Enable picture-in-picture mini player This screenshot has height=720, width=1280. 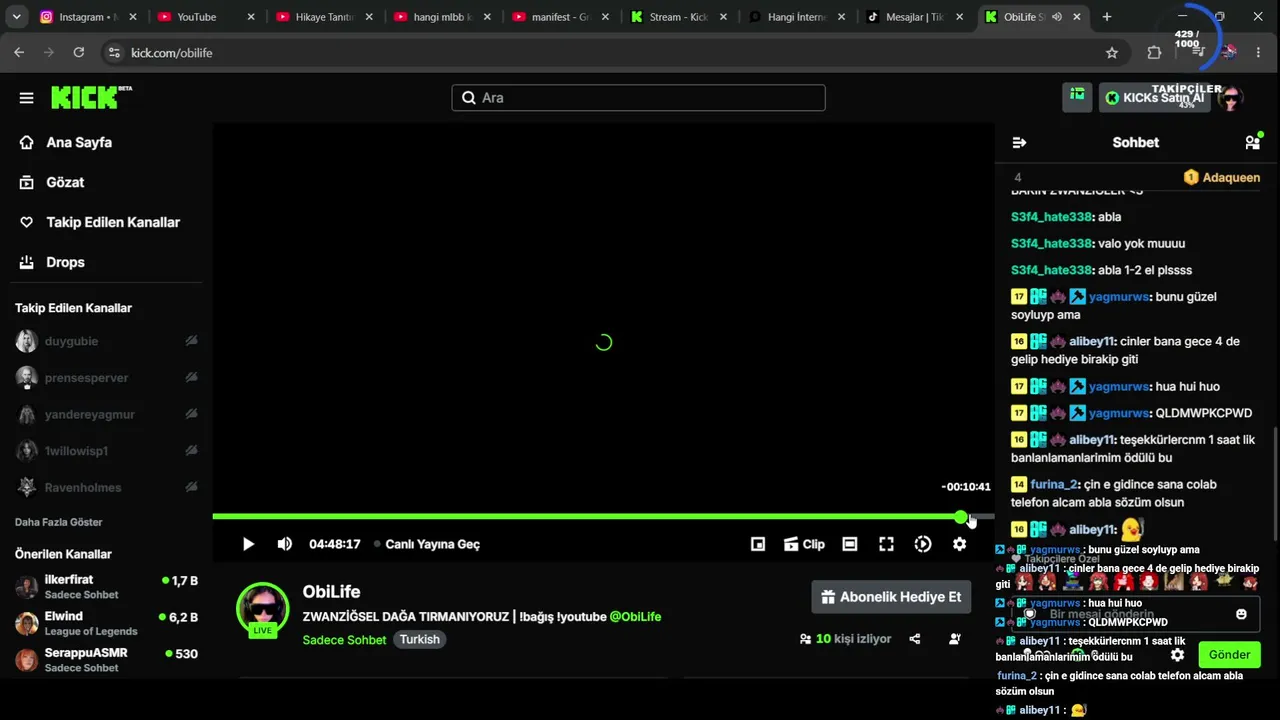point(758,544)
